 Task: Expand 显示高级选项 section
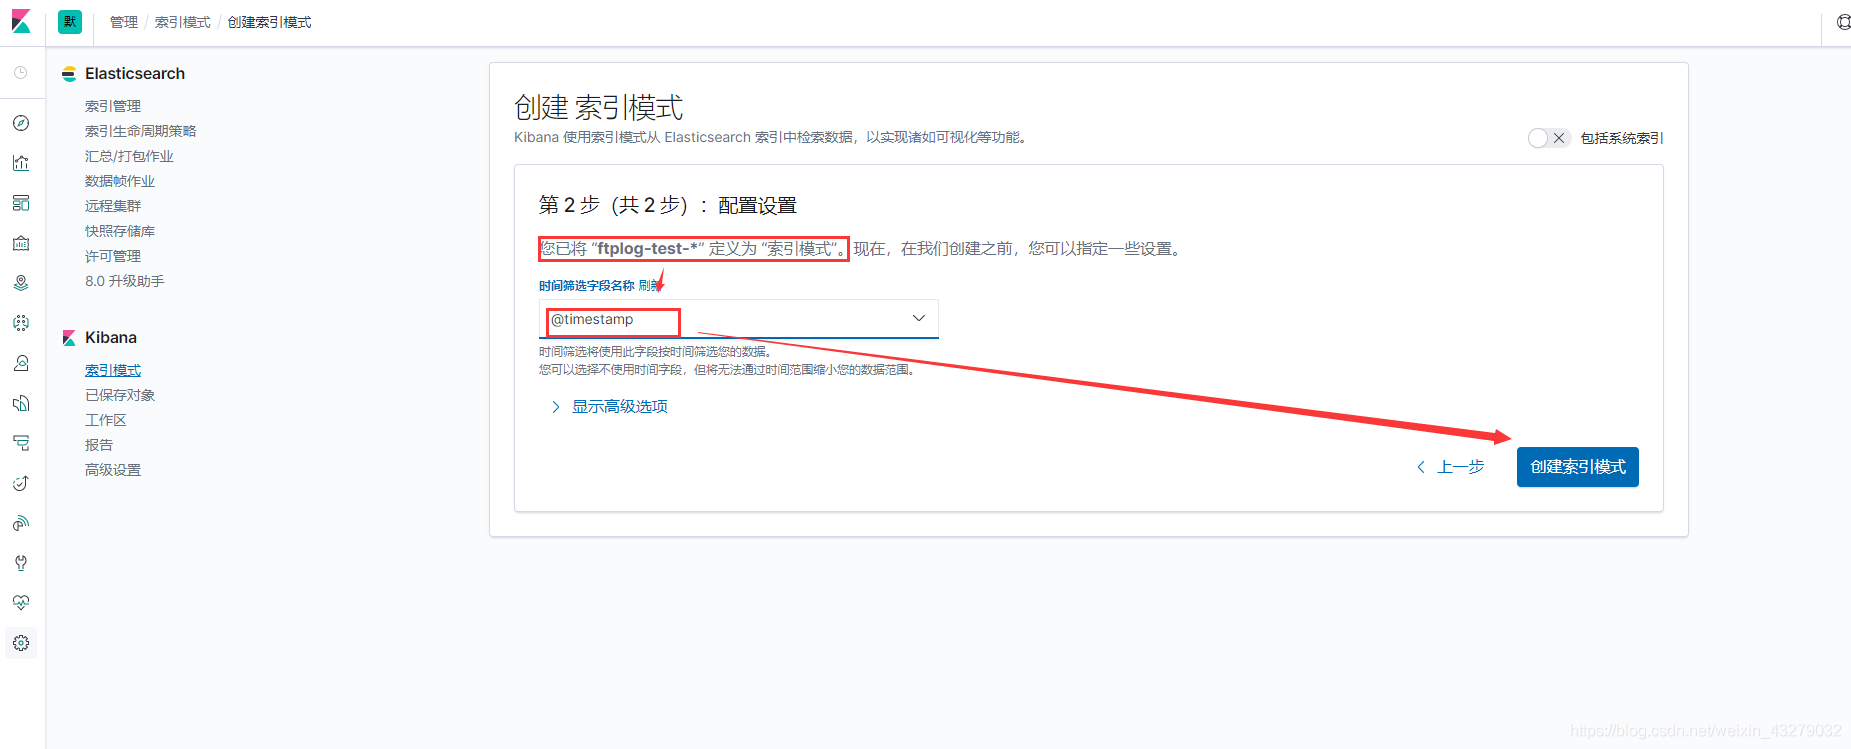pyautogui.click(x=609, y=406)
